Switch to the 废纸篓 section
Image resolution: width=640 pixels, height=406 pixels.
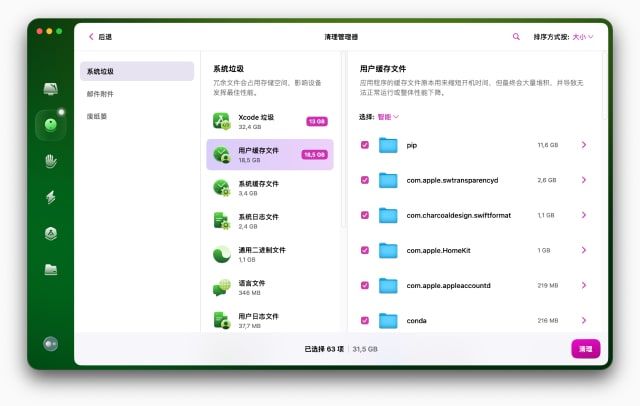point(97,115)
